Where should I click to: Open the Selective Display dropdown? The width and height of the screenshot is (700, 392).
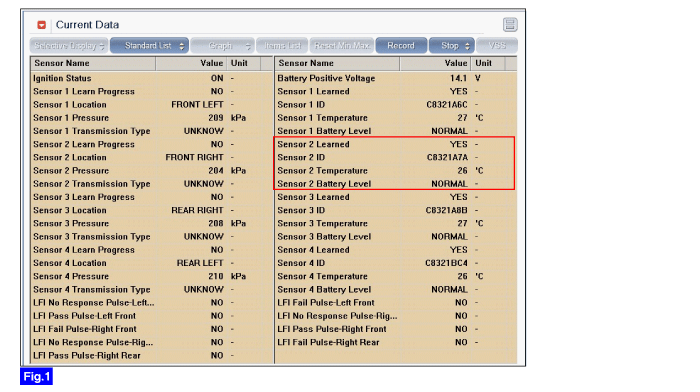coord(68,46)
